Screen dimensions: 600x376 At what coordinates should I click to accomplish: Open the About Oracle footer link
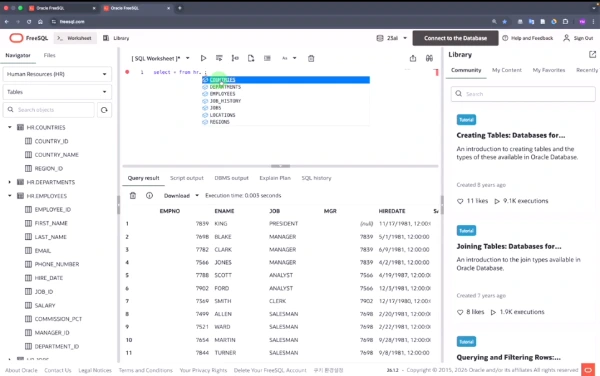[21, 370]
